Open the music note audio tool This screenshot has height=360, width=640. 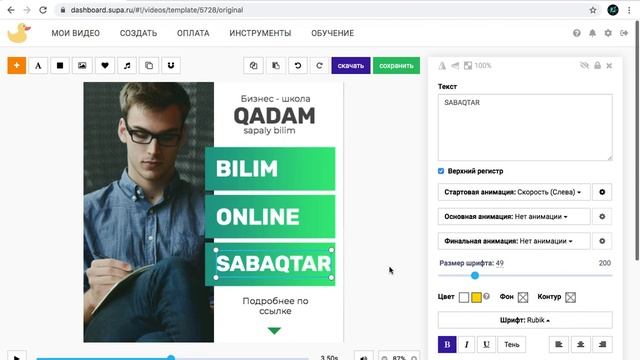[127, 65]
